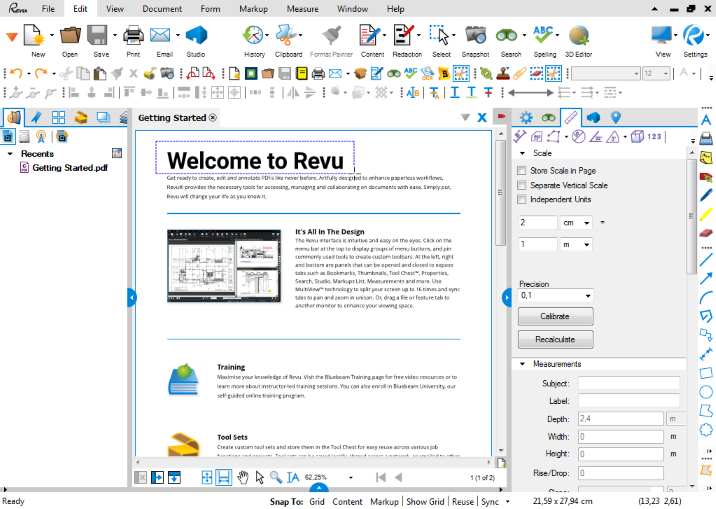Click the Recalculate button
716x509 pixels.
coord(555,340)
